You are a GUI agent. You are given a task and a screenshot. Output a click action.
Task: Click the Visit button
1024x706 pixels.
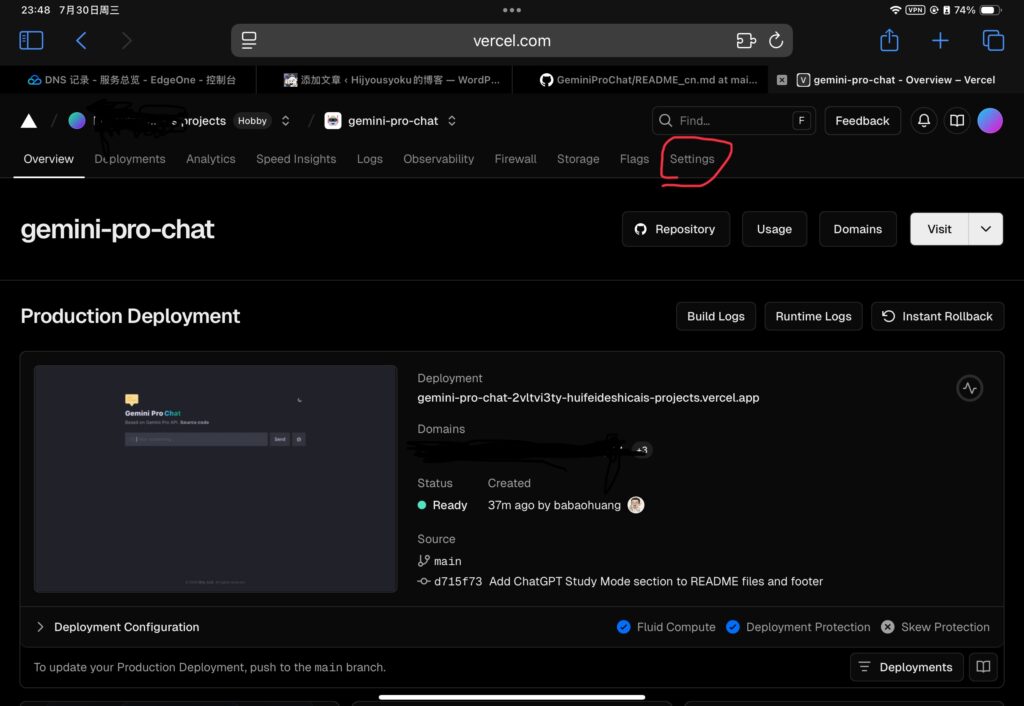pos(939,229)
